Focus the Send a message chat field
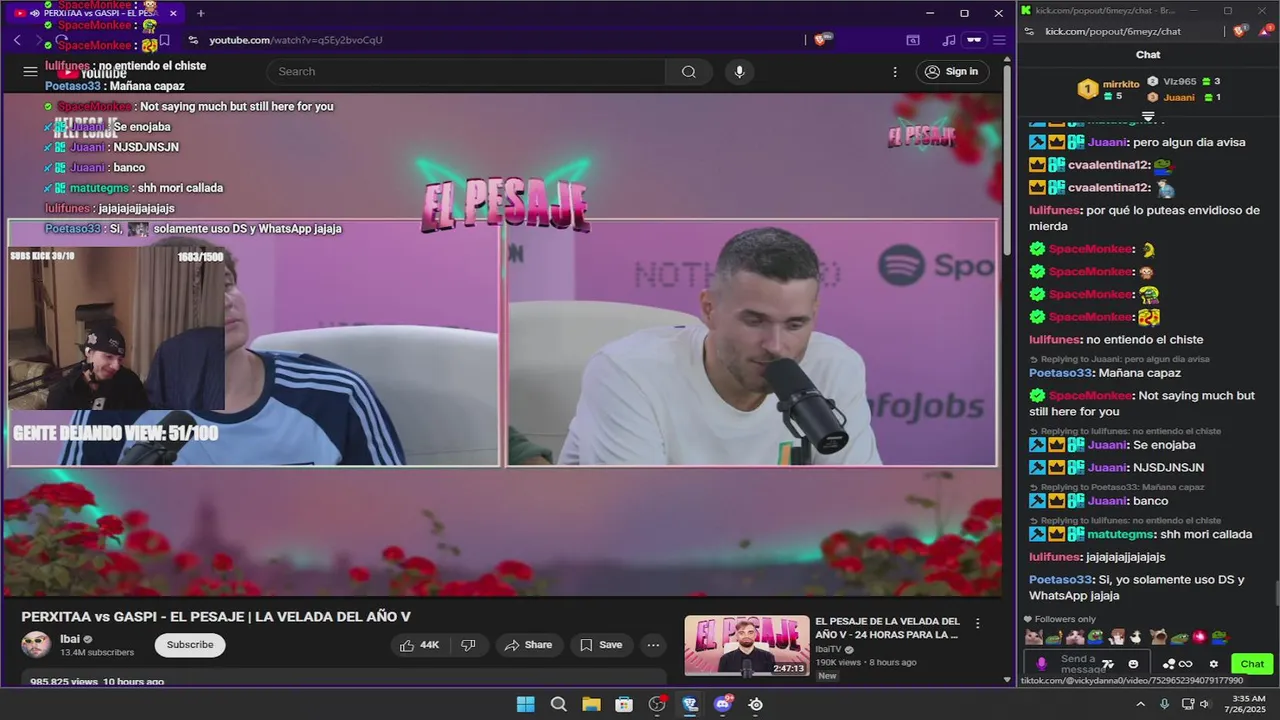Viewport: 1280px width, 720px height. pos(1086,664)
